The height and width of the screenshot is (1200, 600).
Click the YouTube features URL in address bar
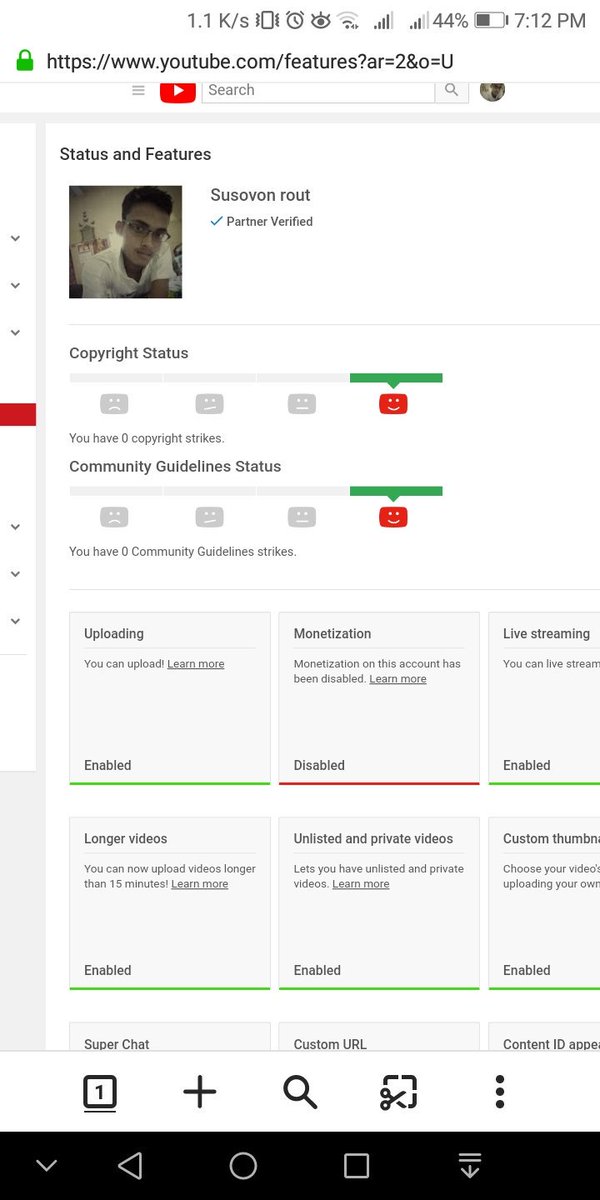coord(250,61)
